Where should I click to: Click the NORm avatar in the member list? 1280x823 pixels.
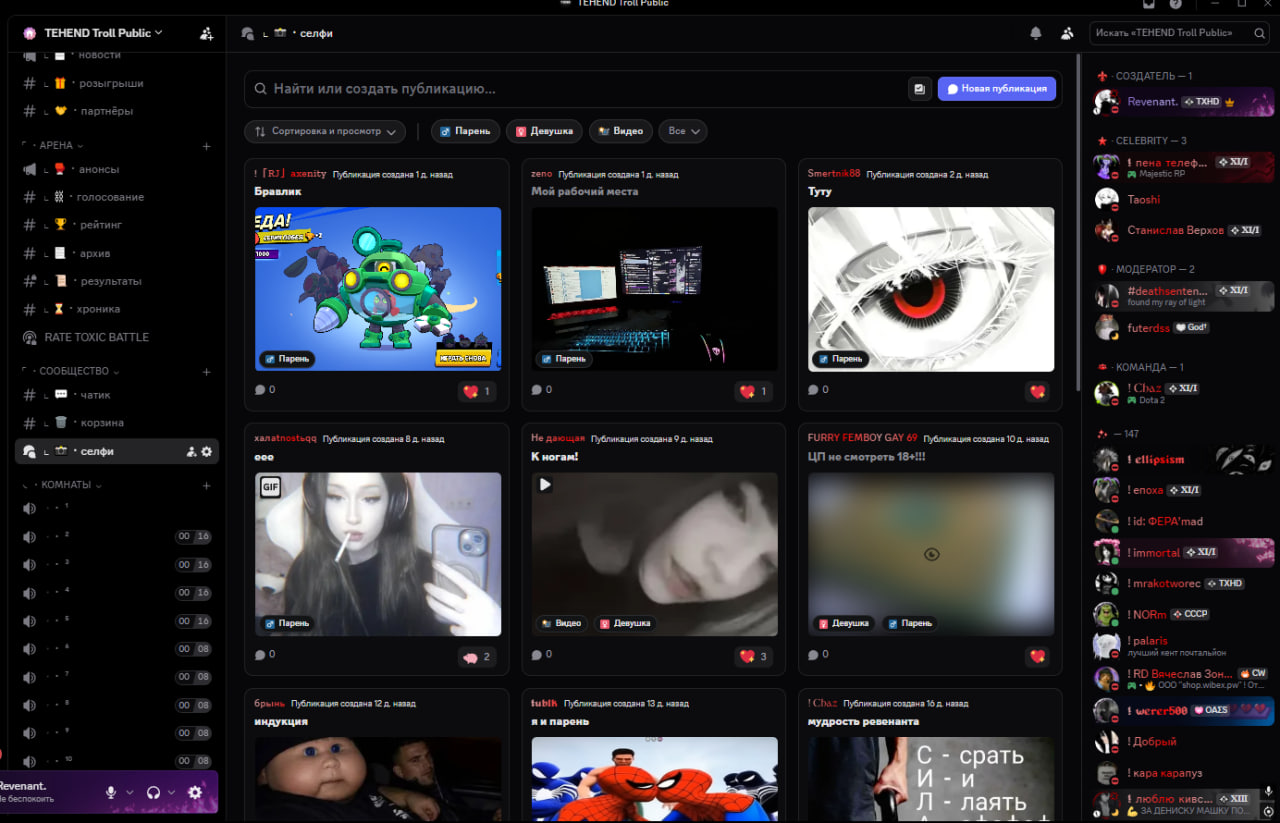pos(1106,614)
